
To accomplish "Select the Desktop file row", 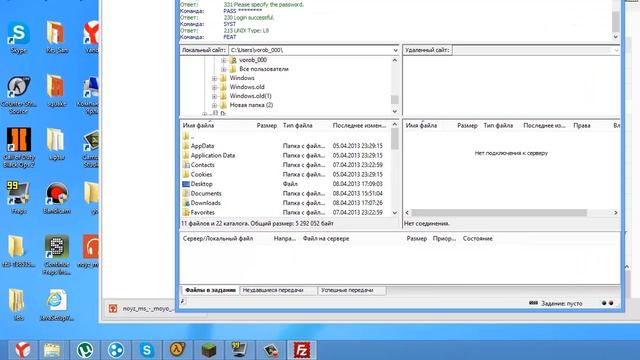I will pyautogui.click(x=285, y=184).
